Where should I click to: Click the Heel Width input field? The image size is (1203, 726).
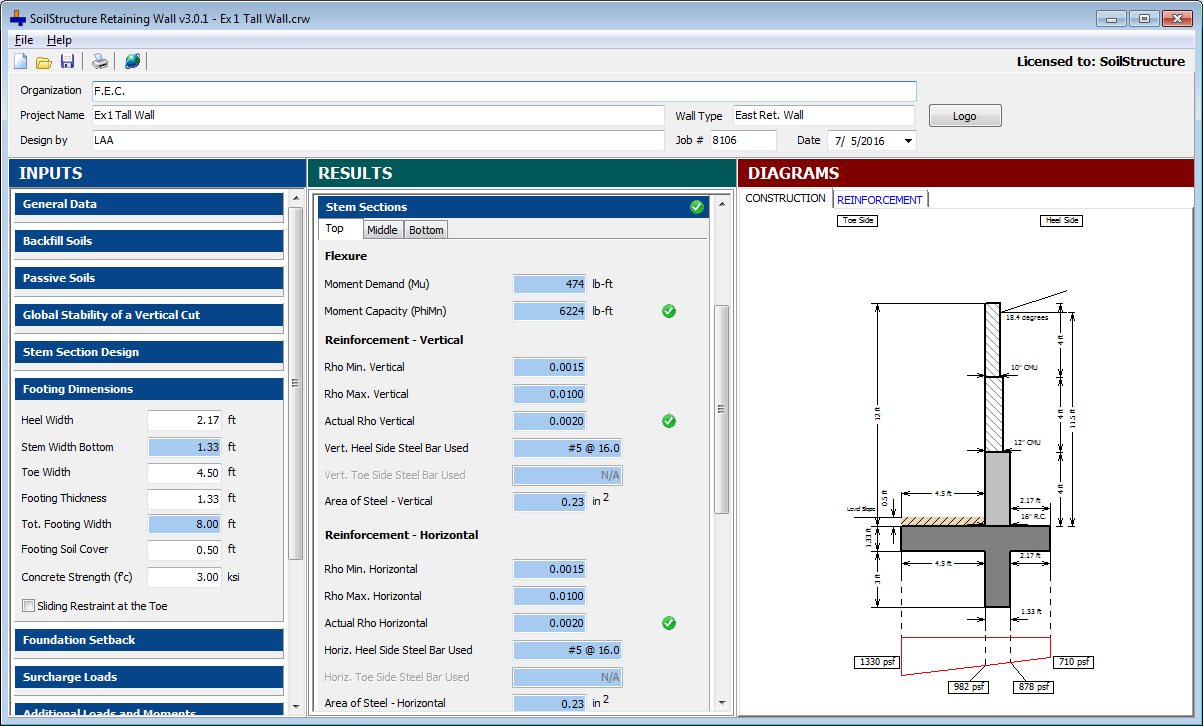point(185,420)
